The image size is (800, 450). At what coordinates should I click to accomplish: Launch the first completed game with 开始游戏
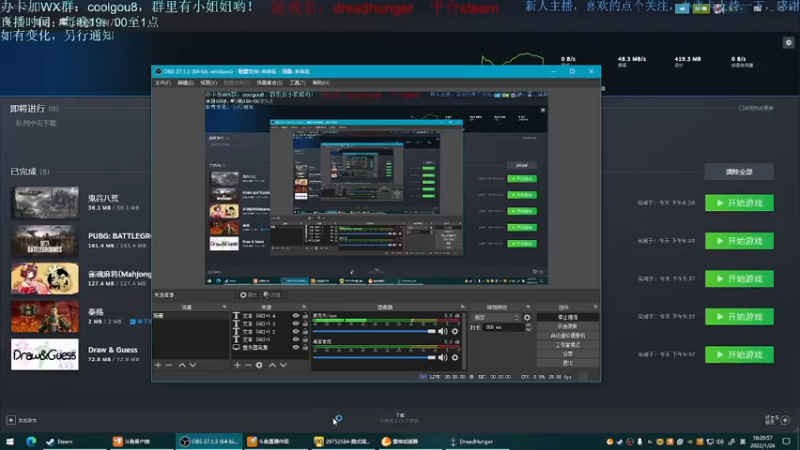point(739,203)
